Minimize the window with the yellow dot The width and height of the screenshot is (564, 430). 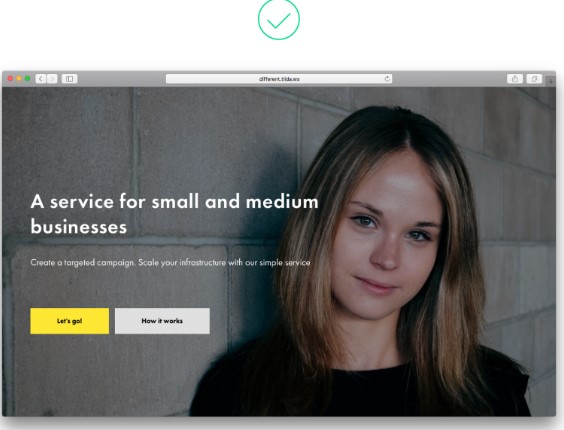click(x=19, y=78)
